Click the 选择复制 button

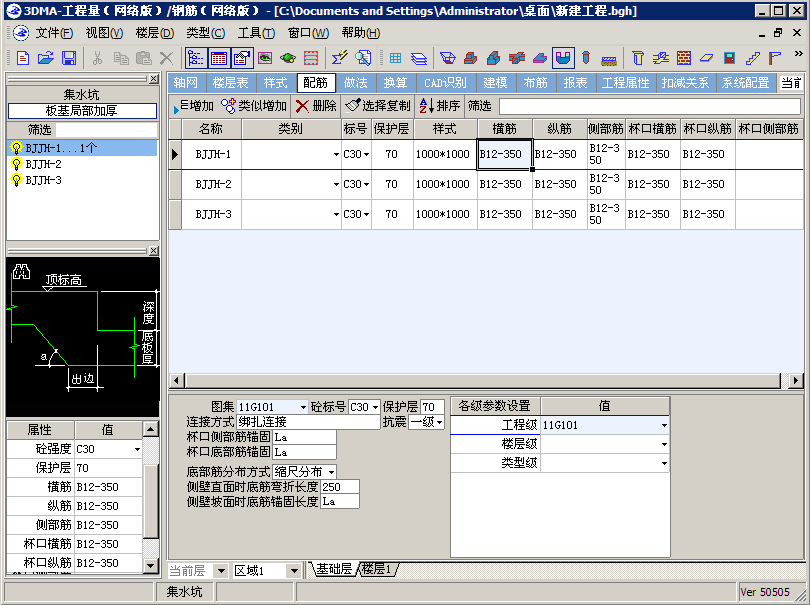(x=378, y=106)
